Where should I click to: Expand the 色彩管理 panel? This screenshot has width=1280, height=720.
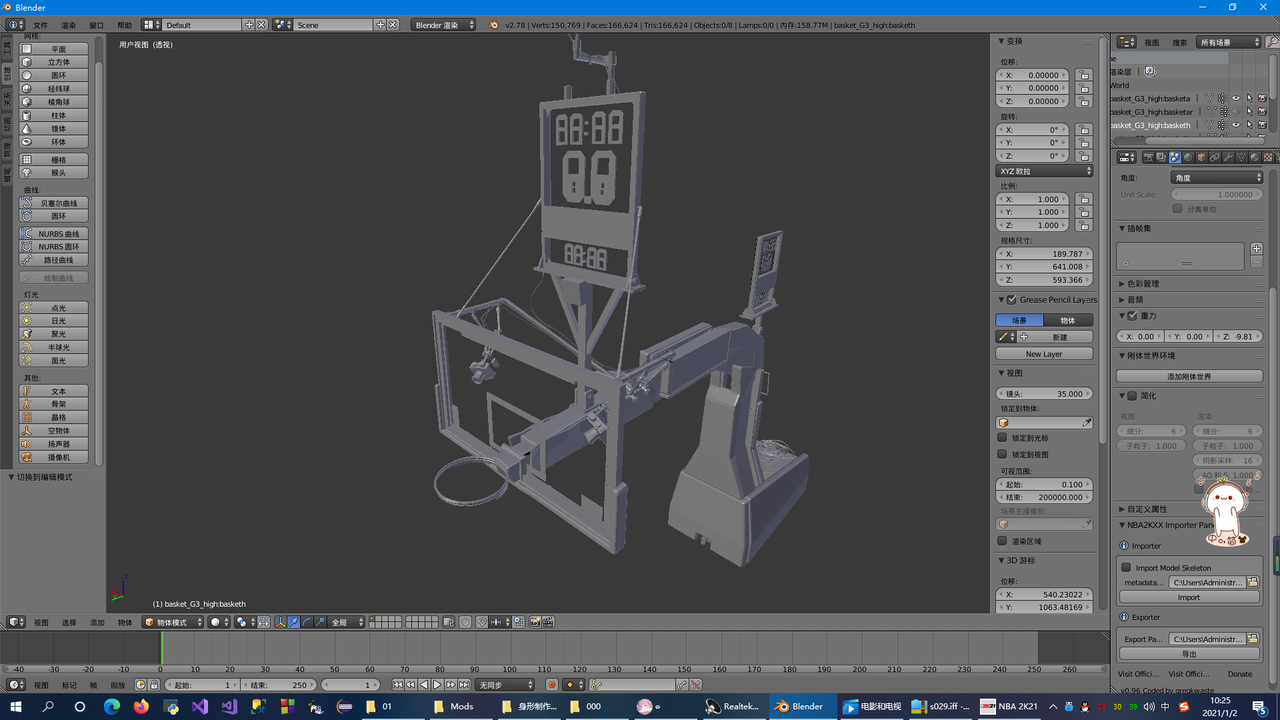pyautogui.click(x=1142, y=284)
